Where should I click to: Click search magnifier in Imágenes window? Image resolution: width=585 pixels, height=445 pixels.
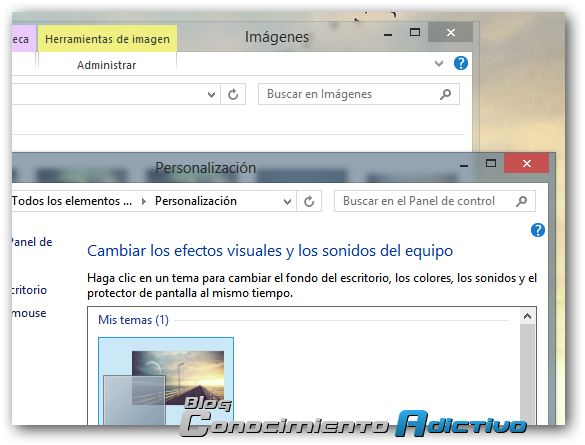click(445, 94)
